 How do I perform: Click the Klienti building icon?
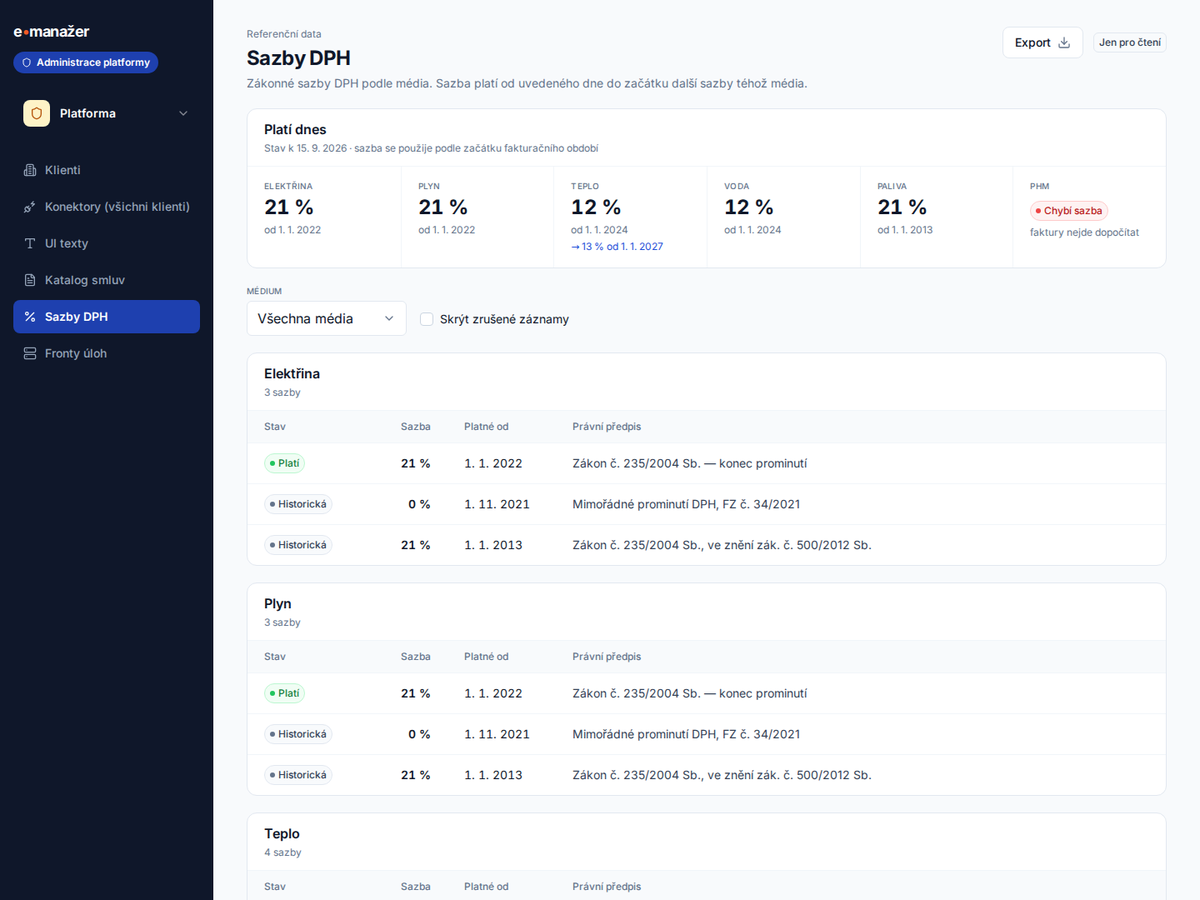coord(30,170)
